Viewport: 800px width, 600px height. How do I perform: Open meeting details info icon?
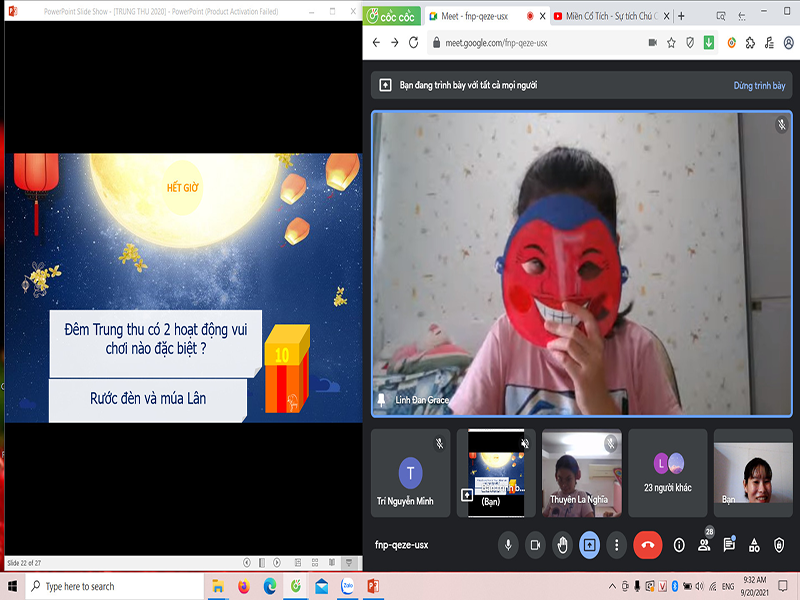pos(679,545)
